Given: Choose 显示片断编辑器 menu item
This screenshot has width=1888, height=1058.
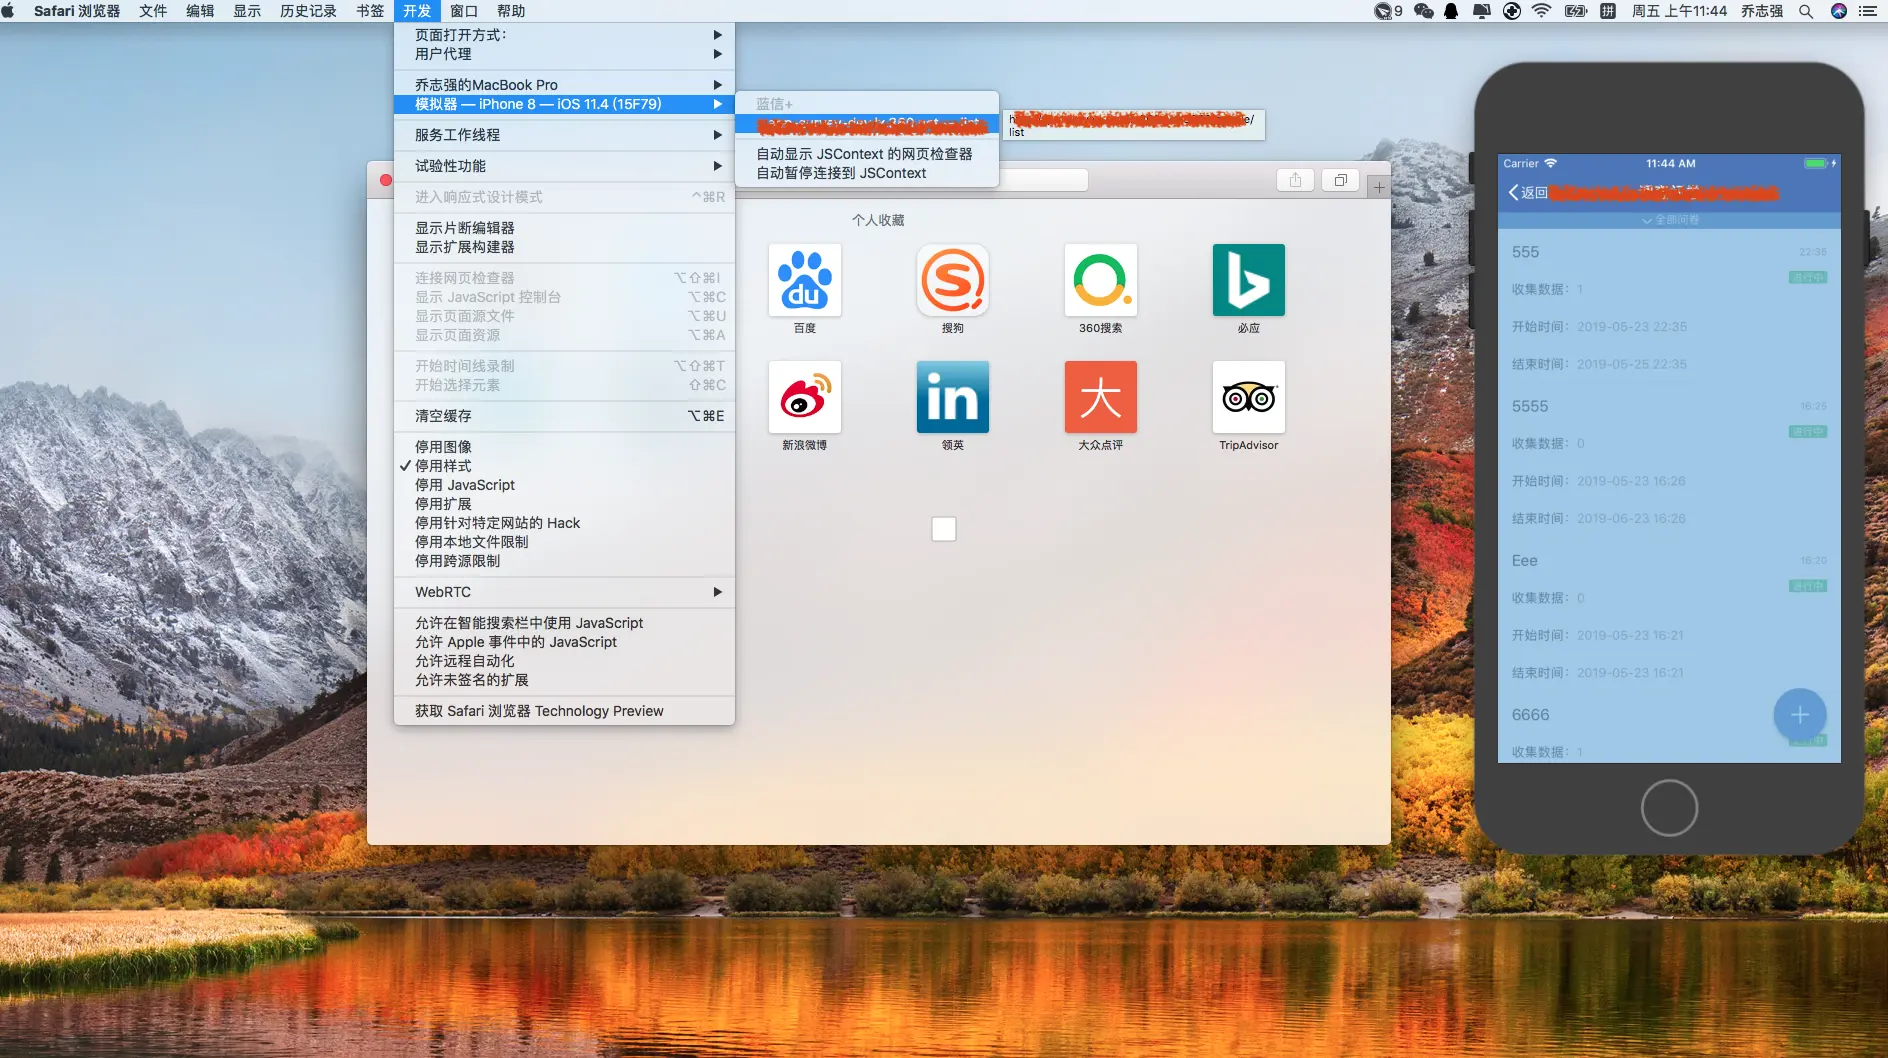Looking at the screenshot, I should [x=564, y=228].
